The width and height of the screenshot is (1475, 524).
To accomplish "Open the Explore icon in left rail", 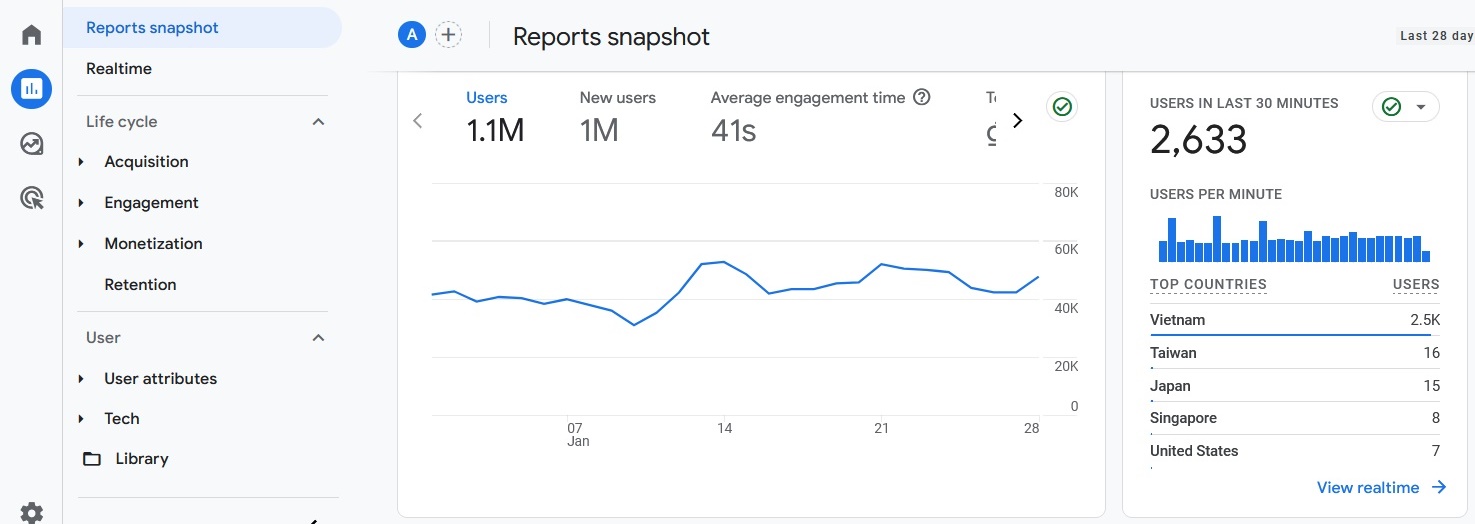I will pyautogui.click(x=31, y=144).
